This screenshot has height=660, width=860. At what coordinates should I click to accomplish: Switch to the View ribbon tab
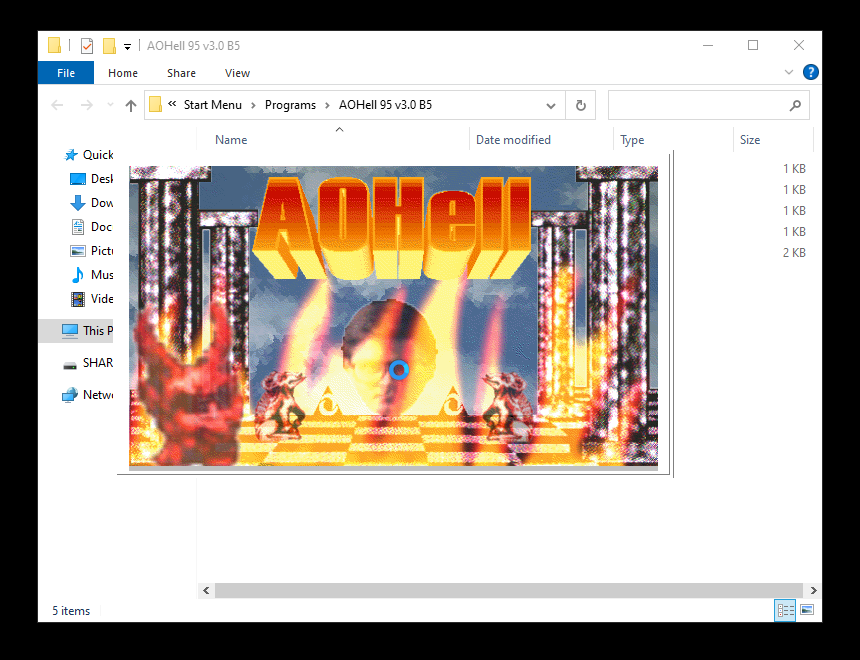237,72
